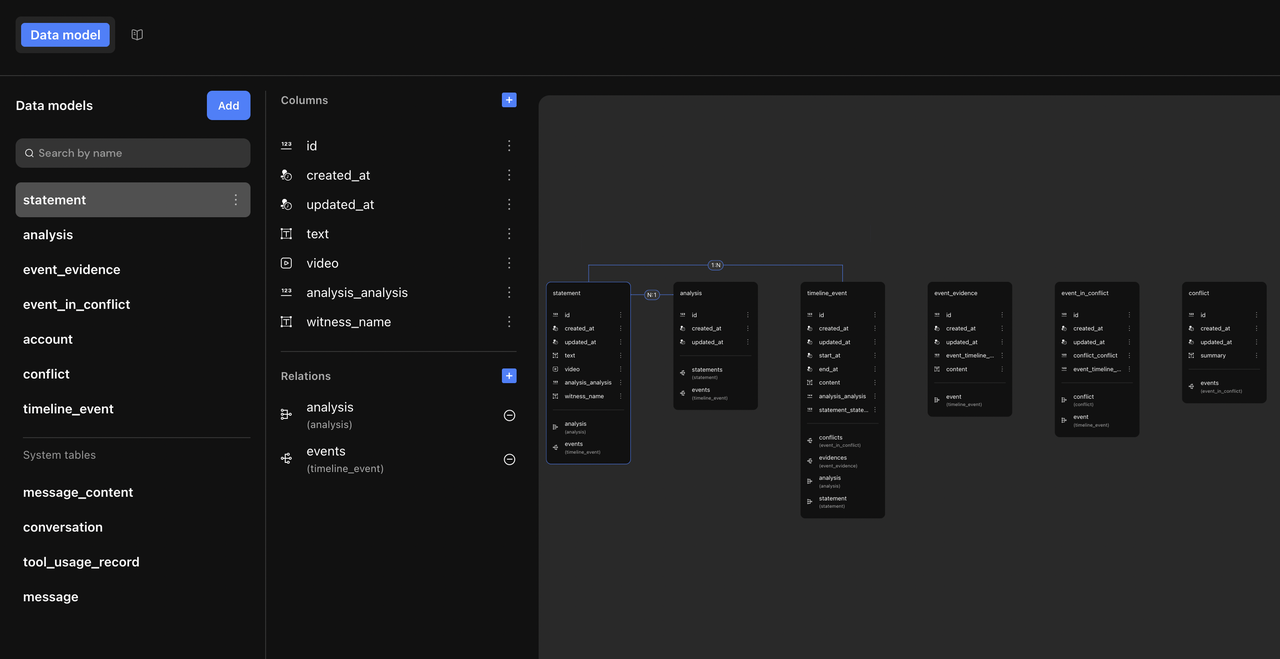The width and height of the screenshot is (1280, 659).
Task: Select the analysis_analysis row in the Columns panel
Action: [x=398, y=292]
